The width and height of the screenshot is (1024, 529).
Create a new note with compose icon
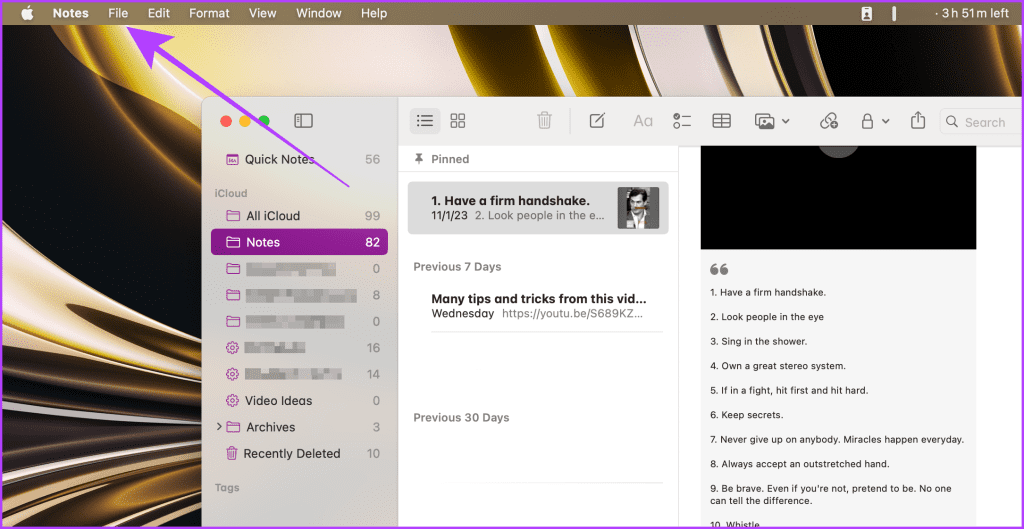coord(597,121)
